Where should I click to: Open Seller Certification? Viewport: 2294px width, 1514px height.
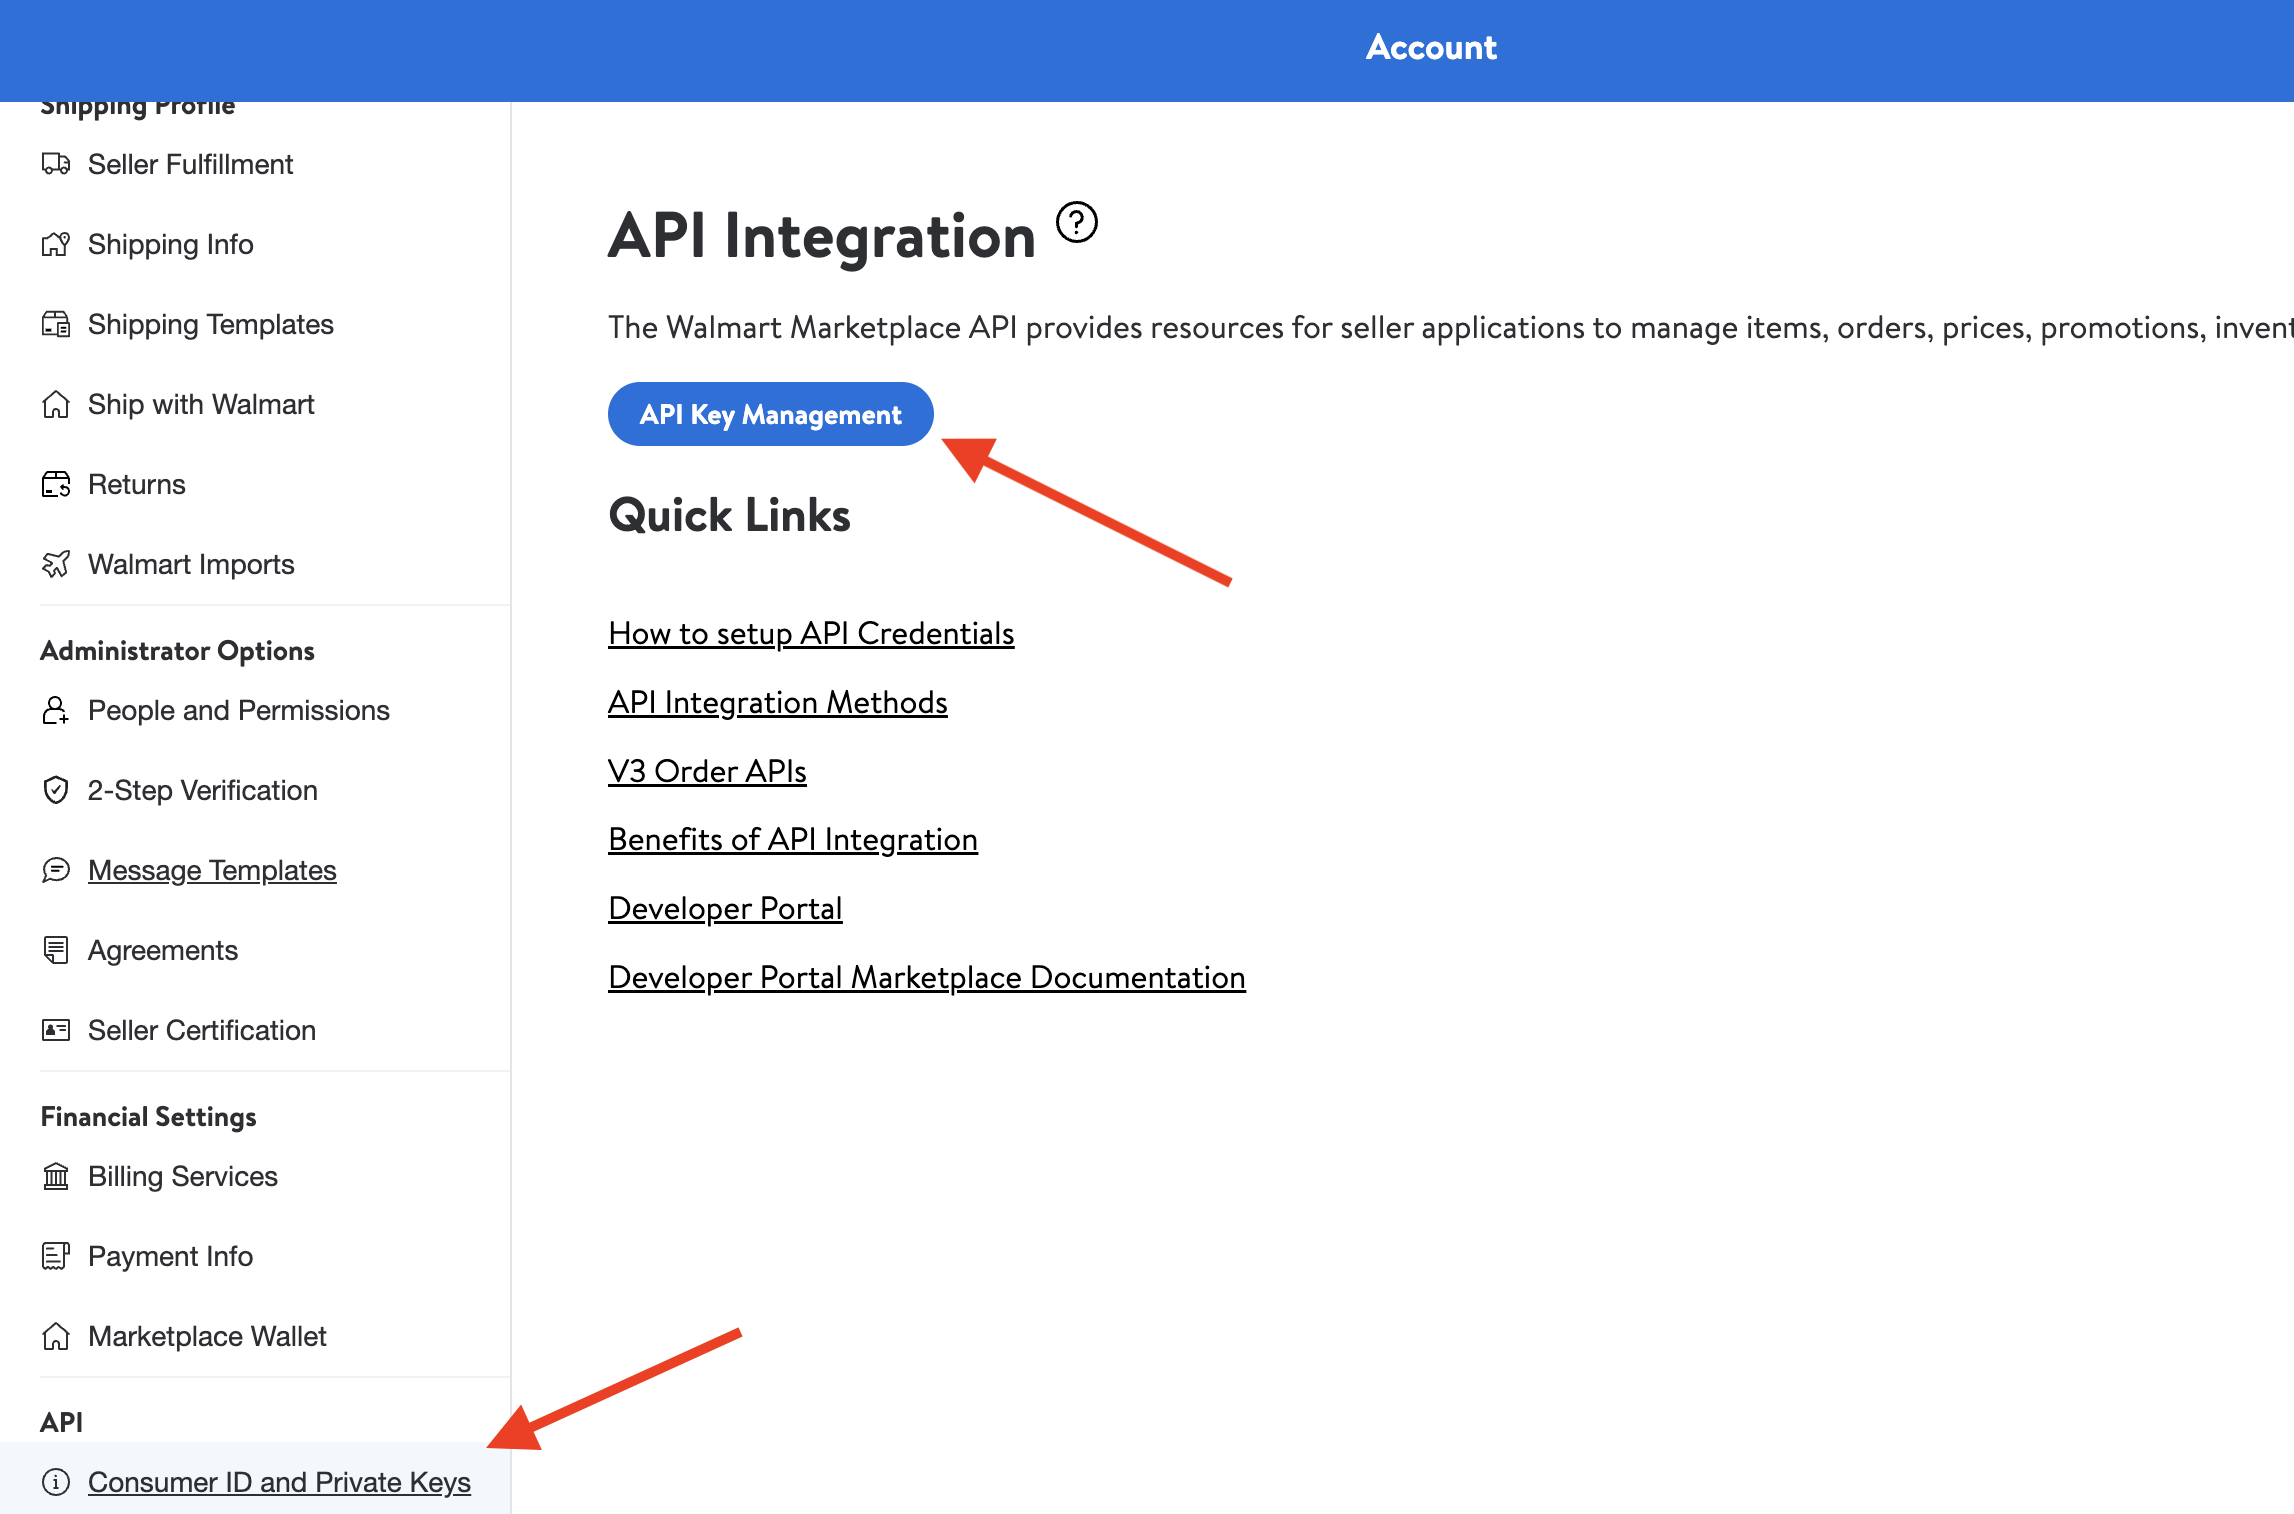[202, 1030]
